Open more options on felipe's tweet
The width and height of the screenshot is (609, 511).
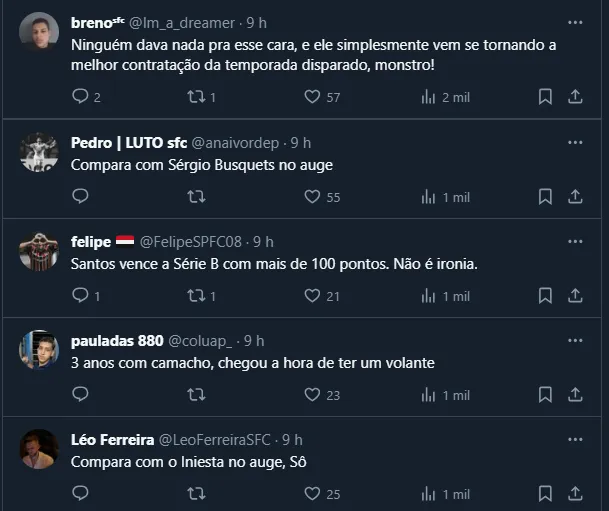pos(575,242)
